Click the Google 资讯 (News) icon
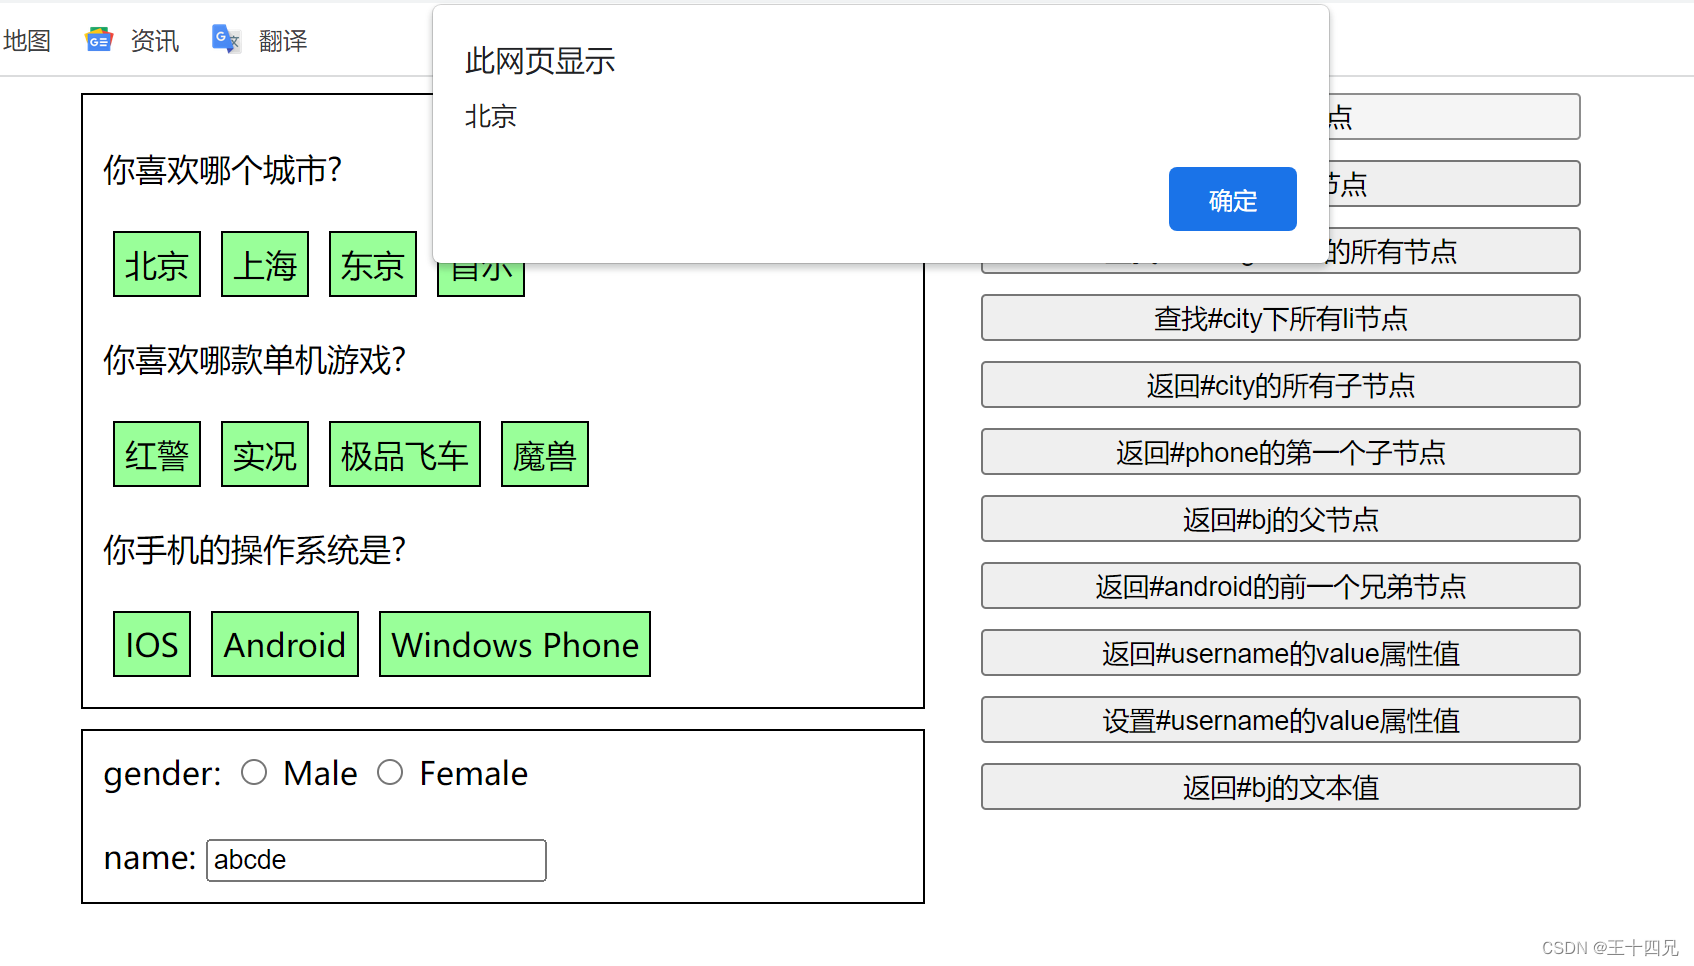The image size is (1694, 966). (98, 39)
